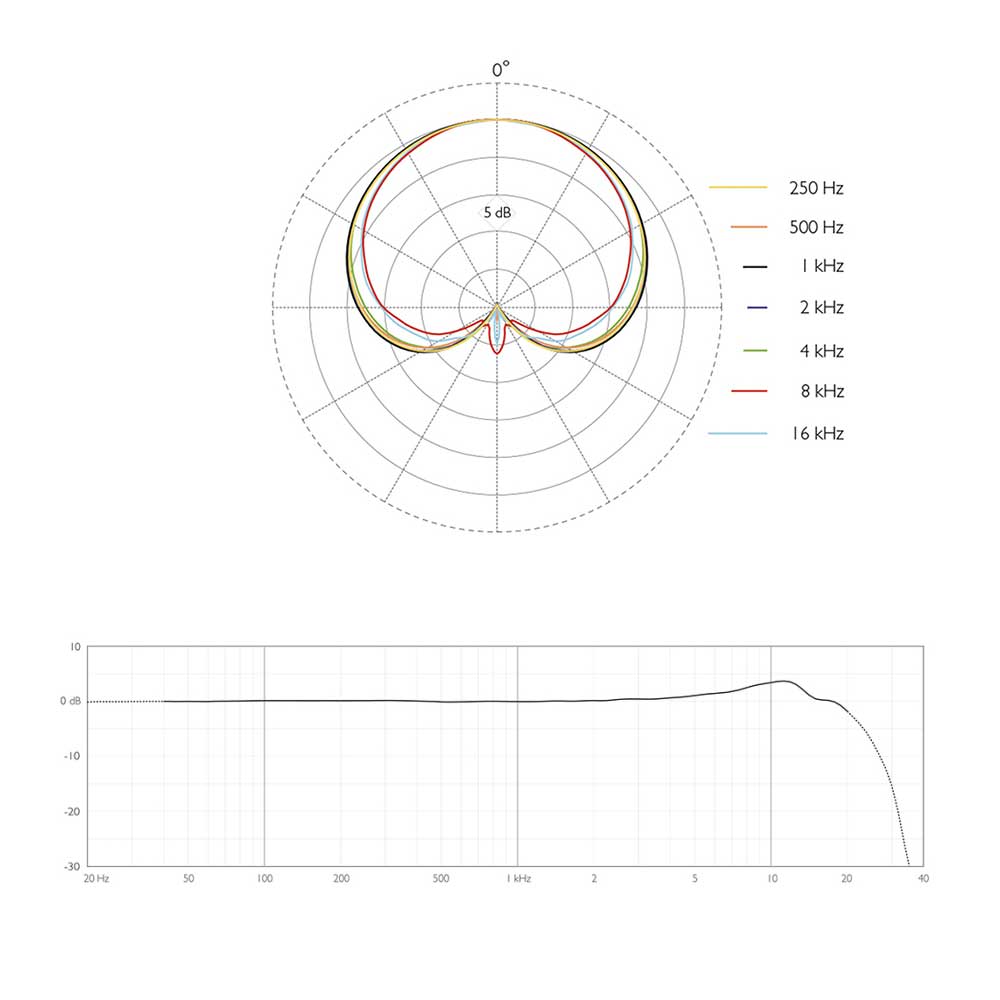Click the "250 Hz" legend text

point(817,188)
